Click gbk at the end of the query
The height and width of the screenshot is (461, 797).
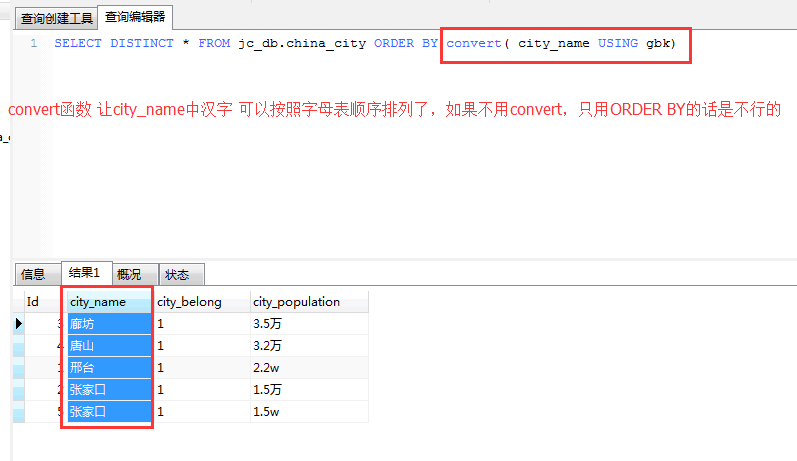pos(658,44)
